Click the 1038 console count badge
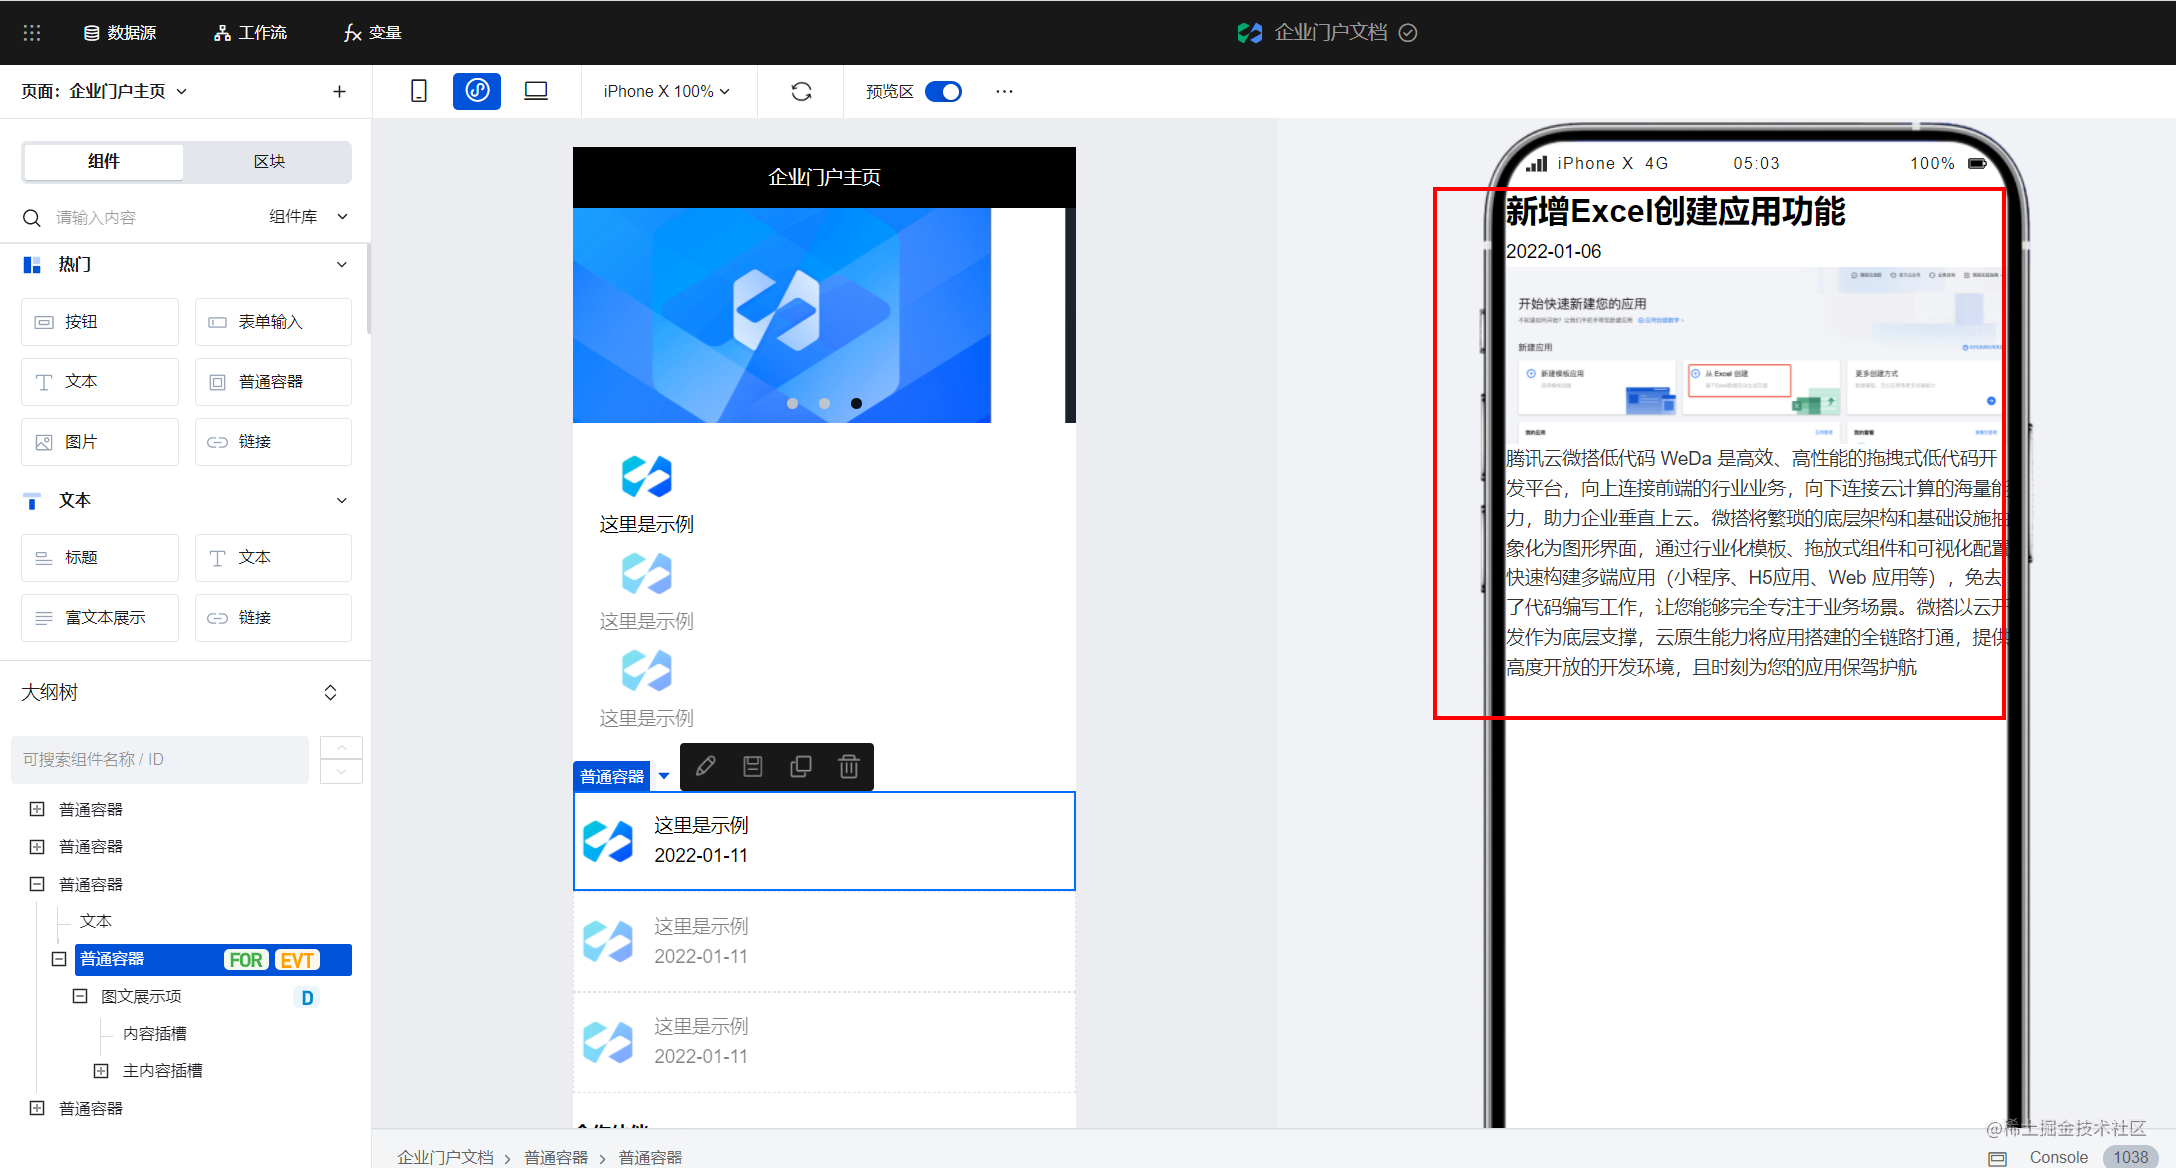Viewport: 2176px width, 1168px height. point(2131,1157)
